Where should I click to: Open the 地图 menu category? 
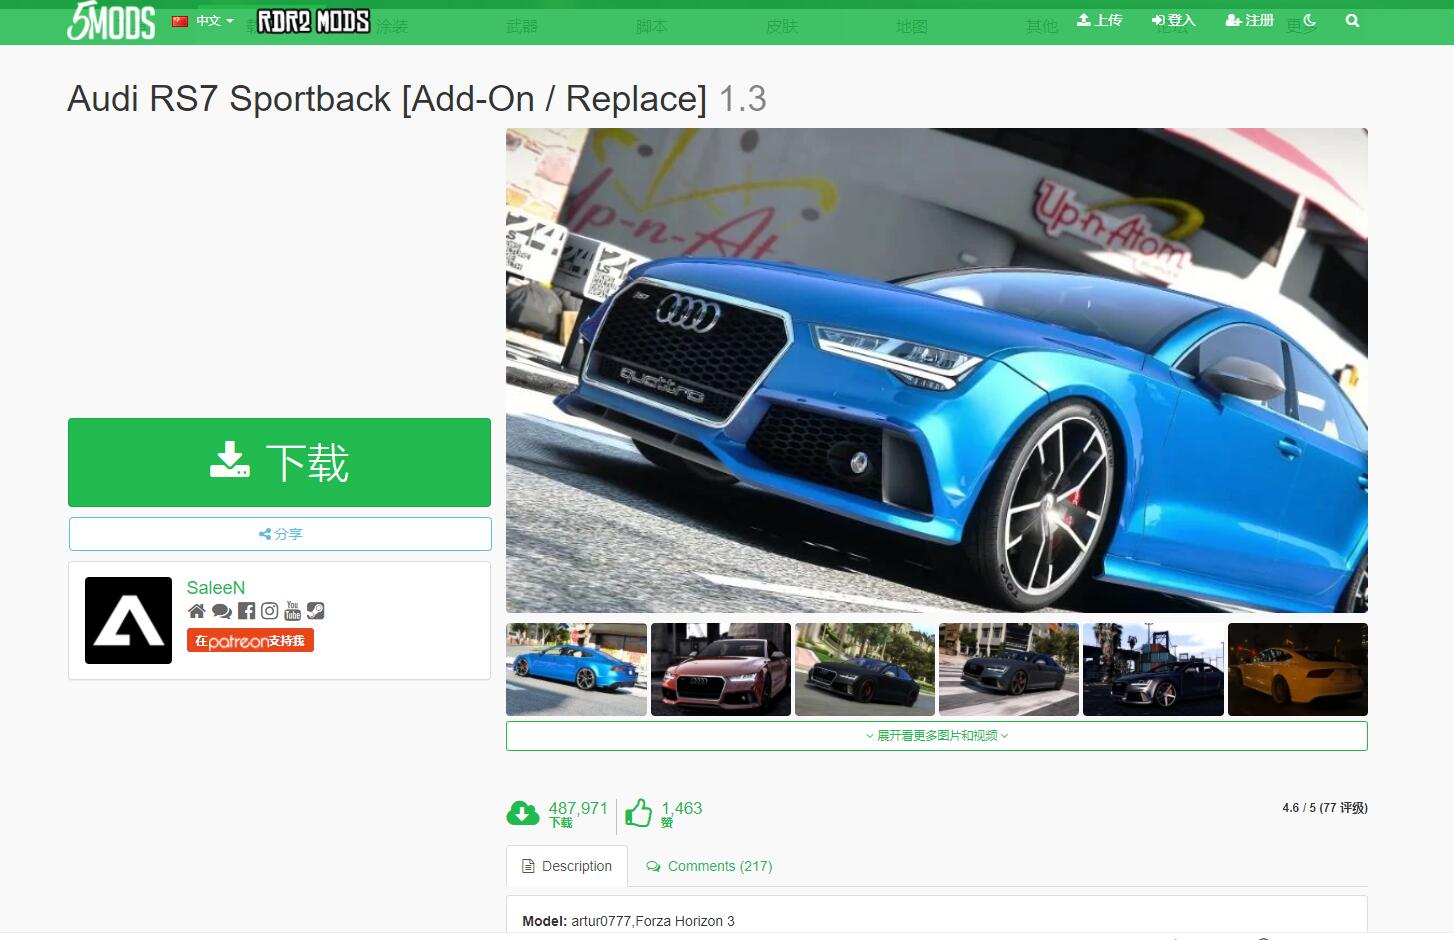pyautogui.click(x=911, y=26)
